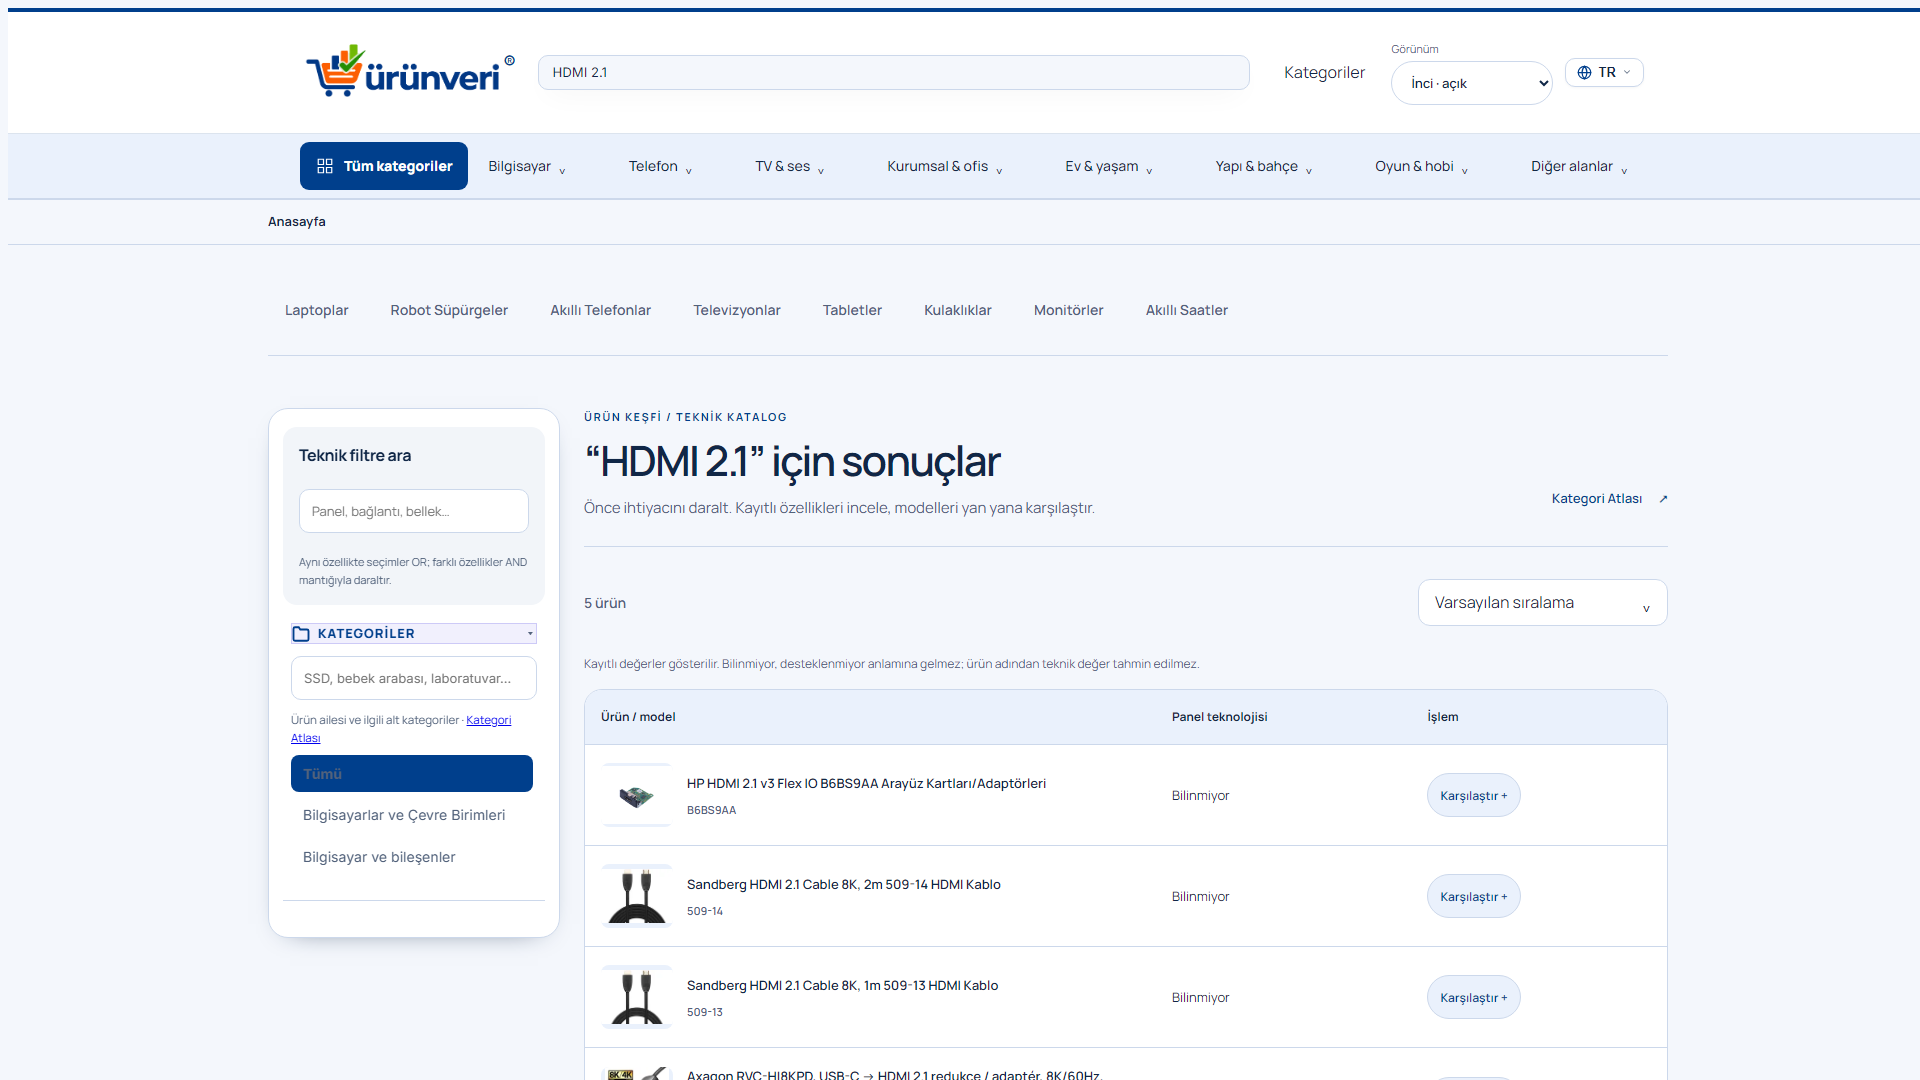Expand the Yapı & bahçe menu

click(x=1263, y=166)
